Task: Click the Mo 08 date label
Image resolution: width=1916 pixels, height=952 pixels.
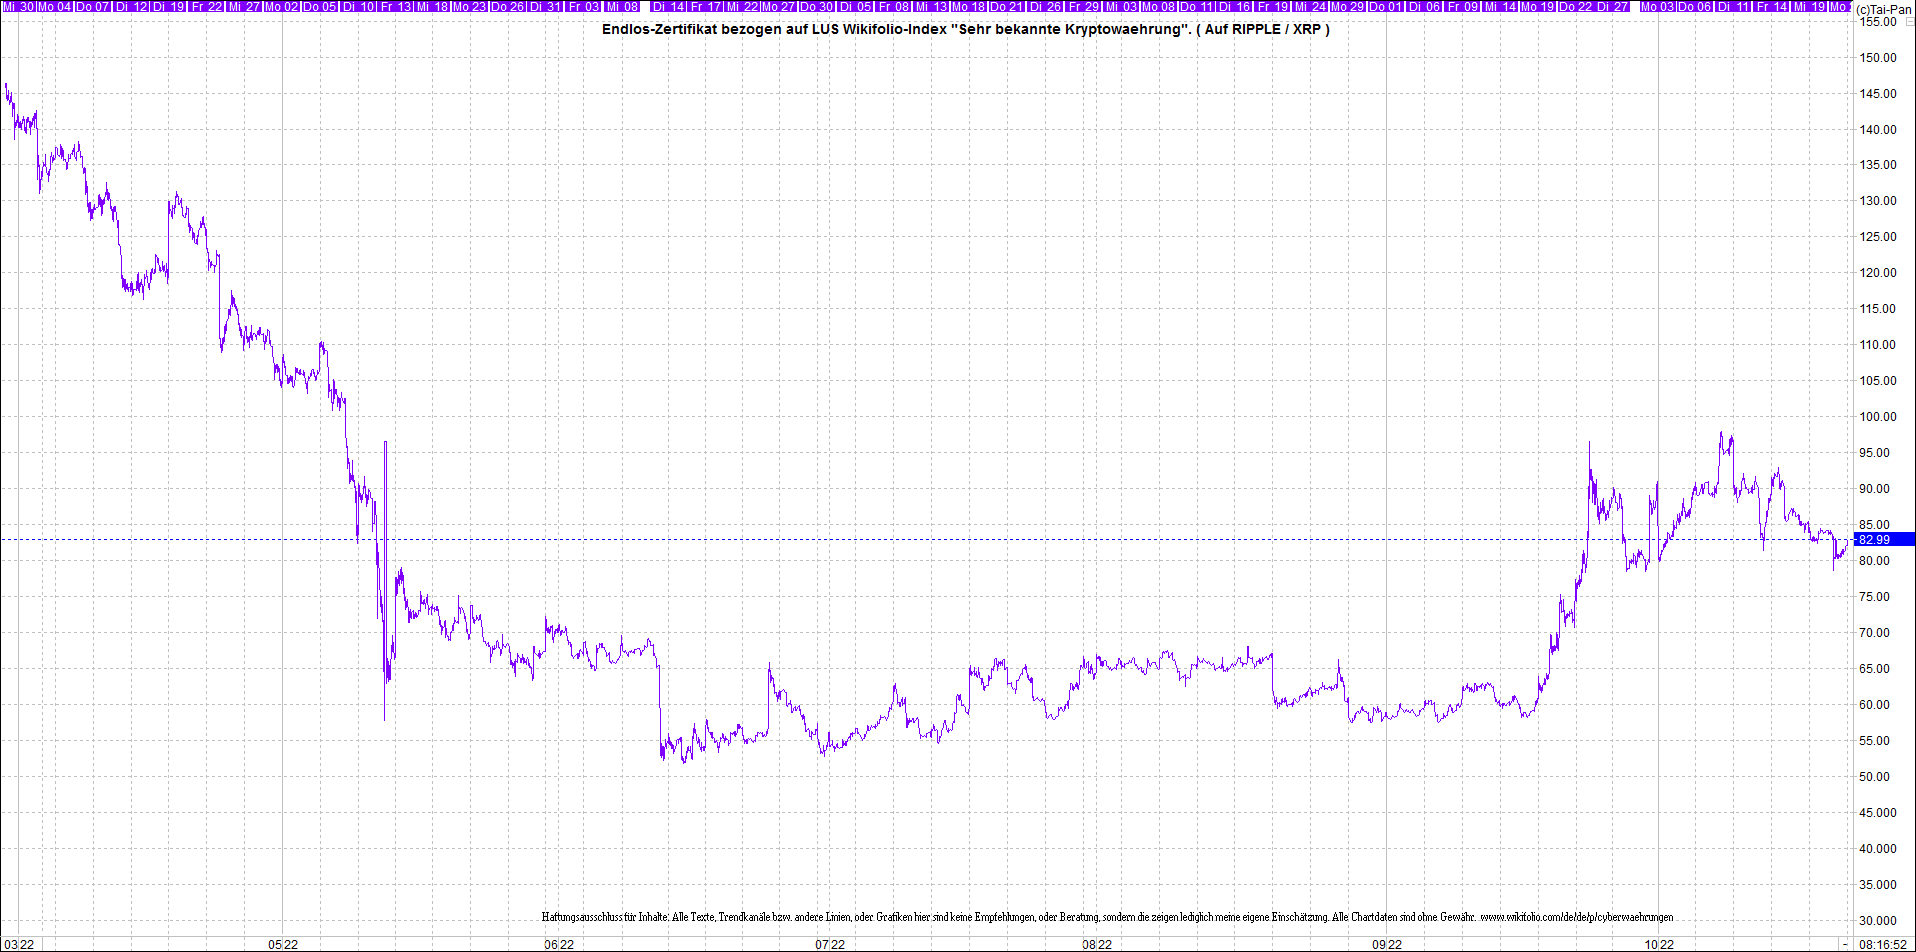Action: pyautogui.click(x=1159, y=6)
